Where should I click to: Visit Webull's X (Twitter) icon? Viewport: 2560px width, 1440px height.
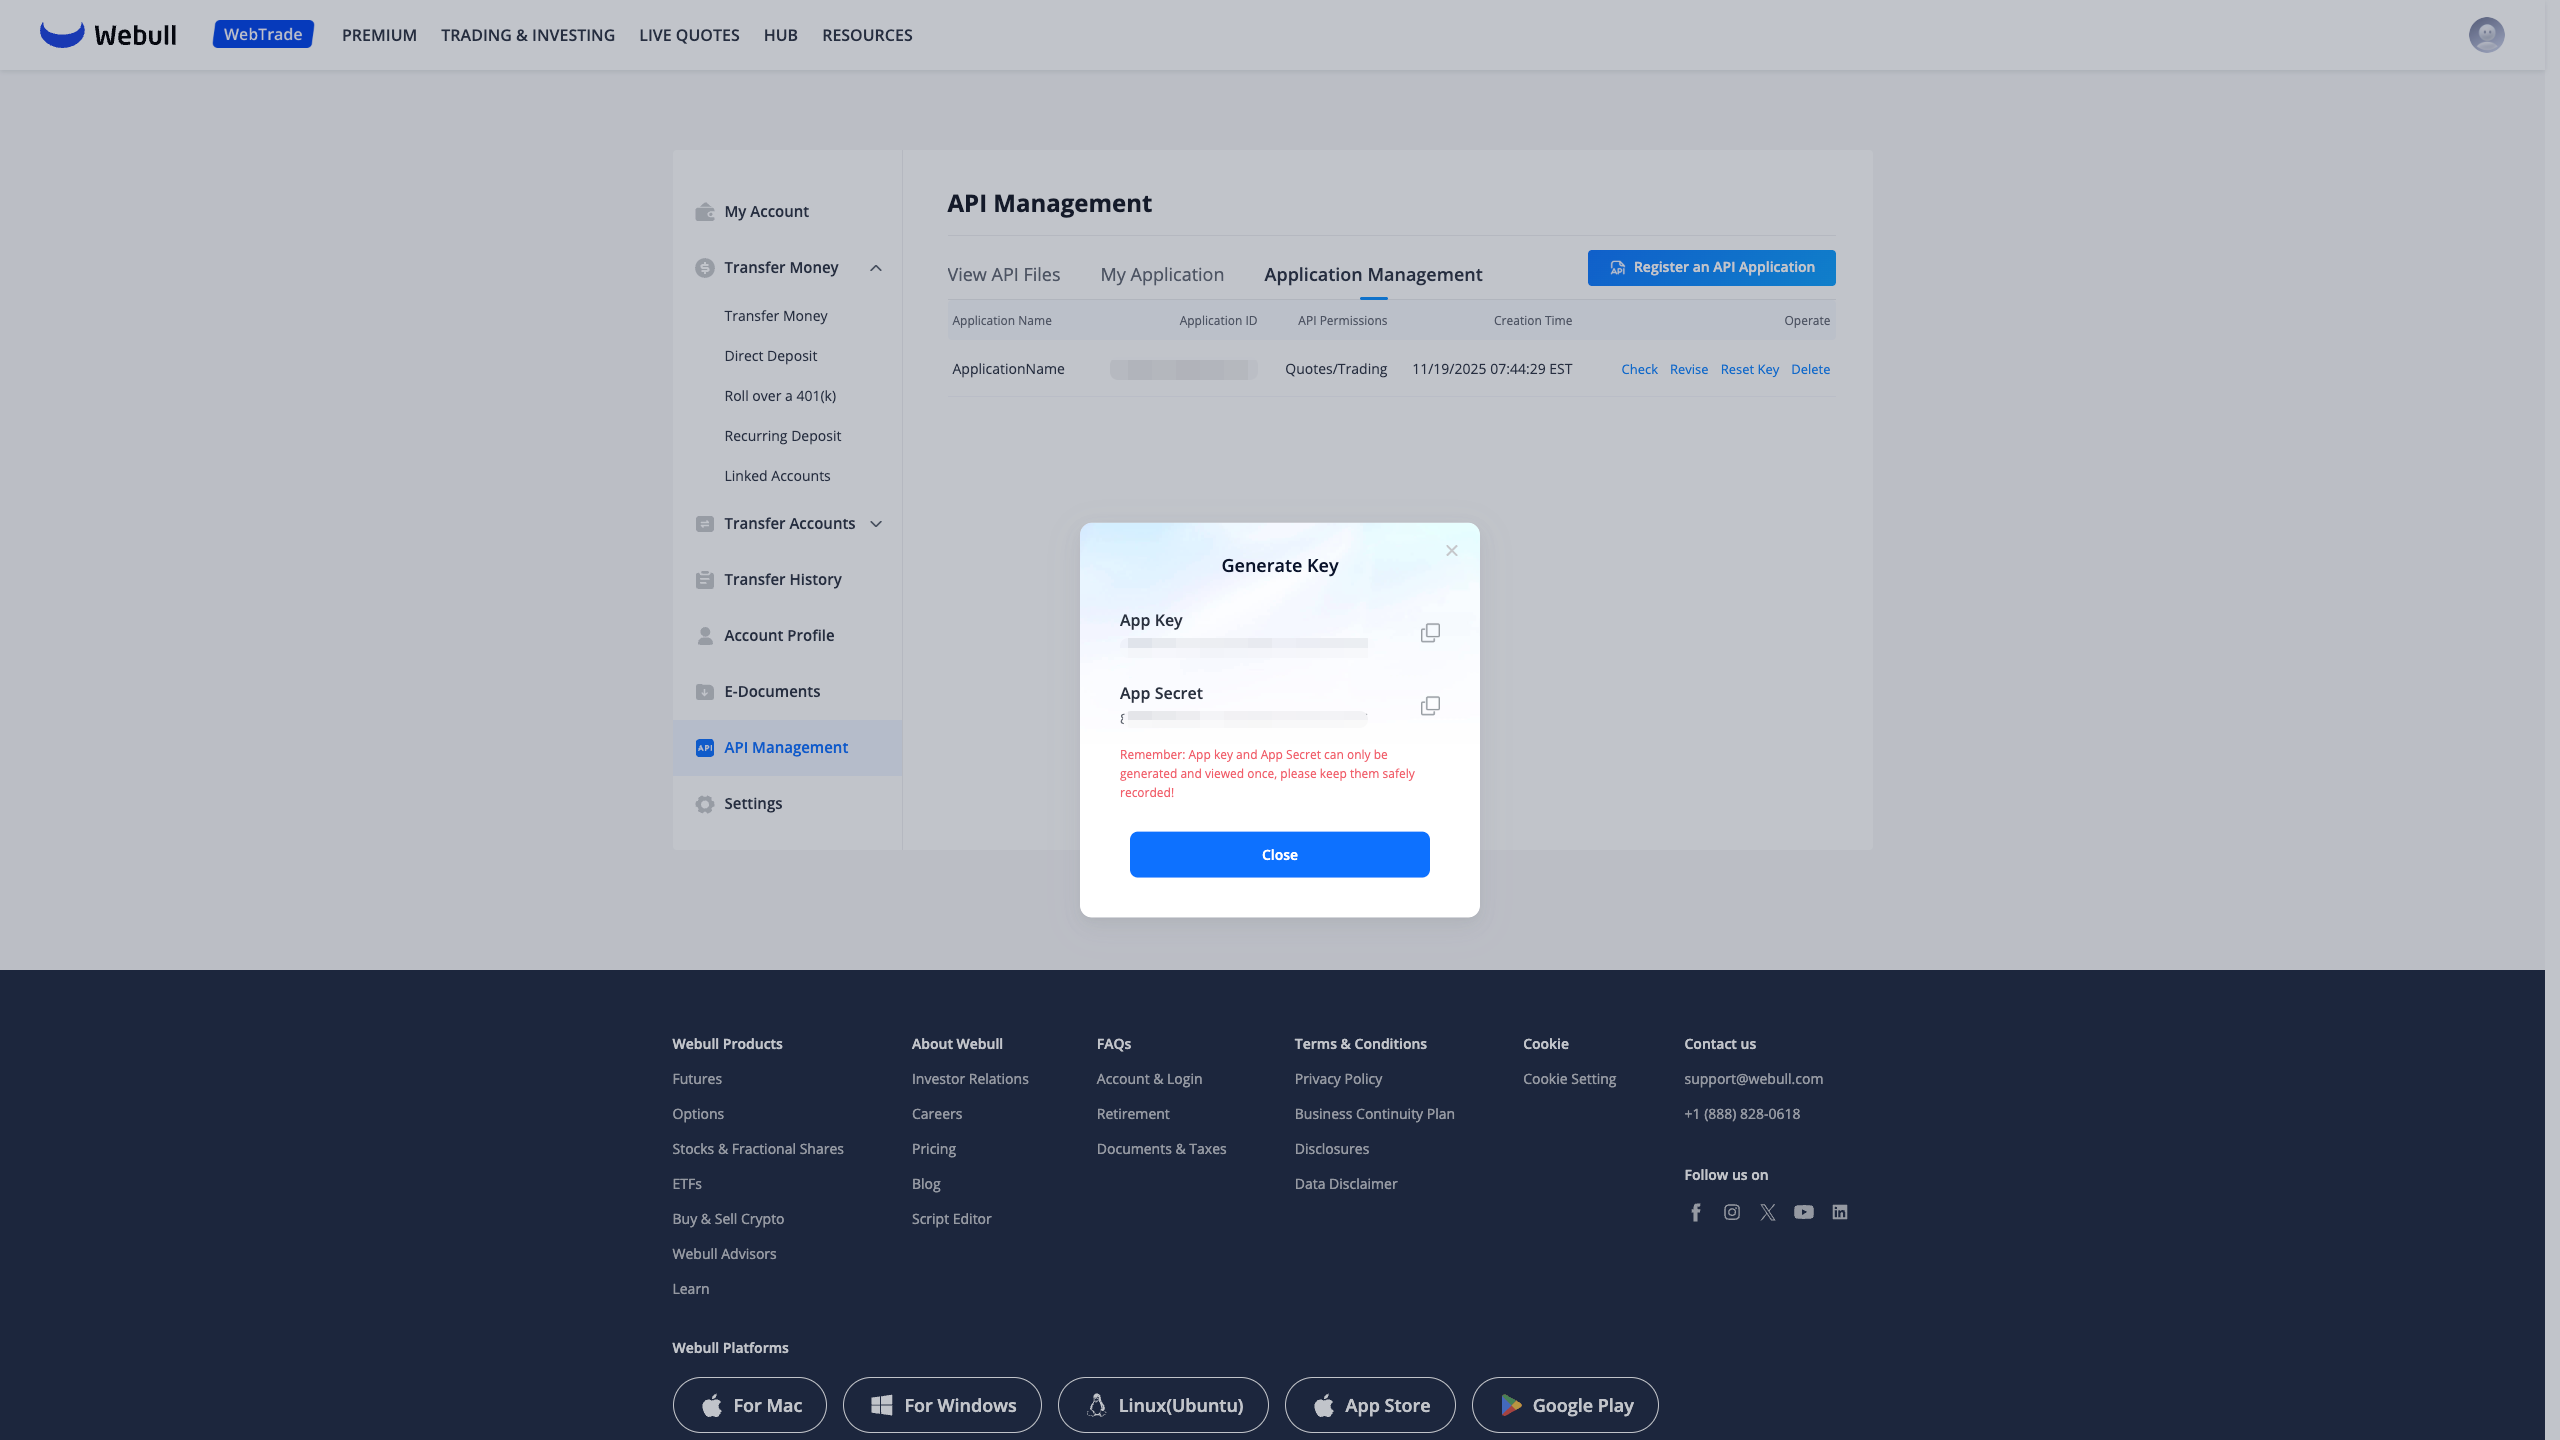[x=1768, y=1212]
